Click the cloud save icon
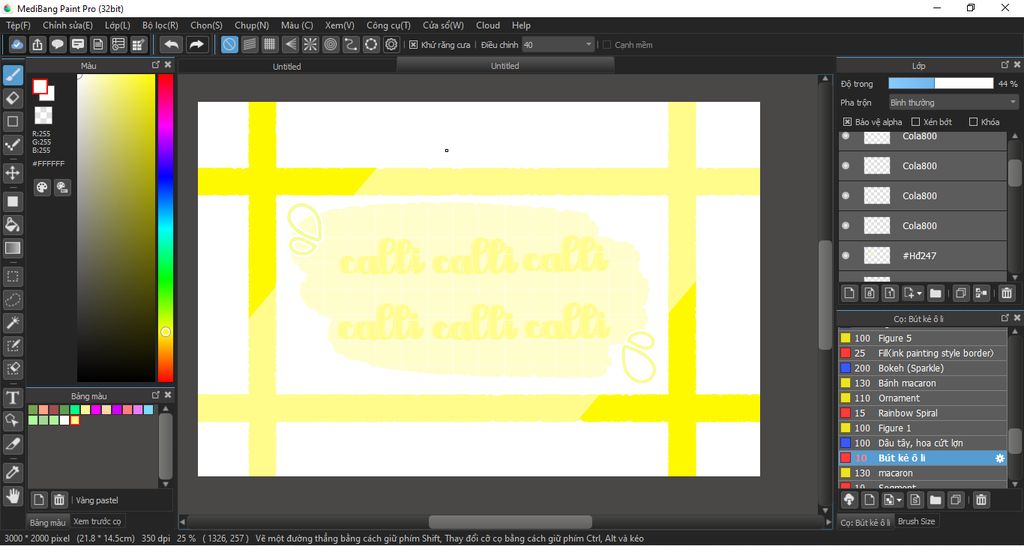This screenshot has width=1024, height=546. (x=18, y=44)
